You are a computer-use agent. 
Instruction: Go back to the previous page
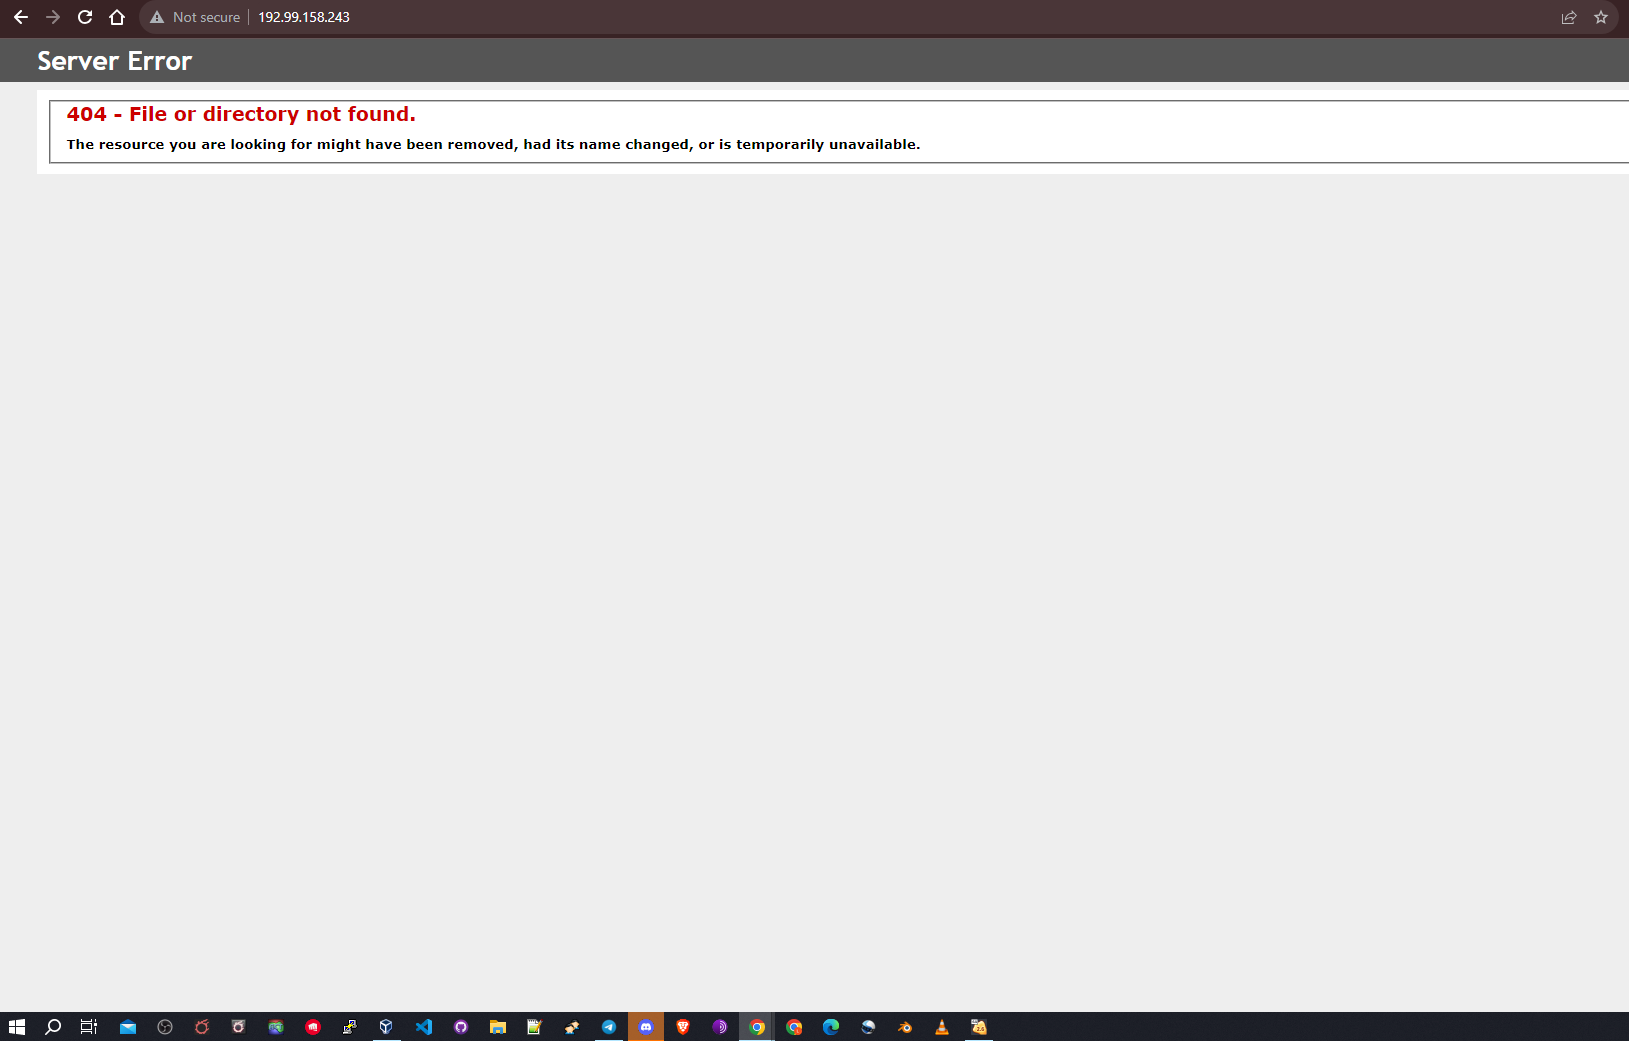(x=21, y=17)
